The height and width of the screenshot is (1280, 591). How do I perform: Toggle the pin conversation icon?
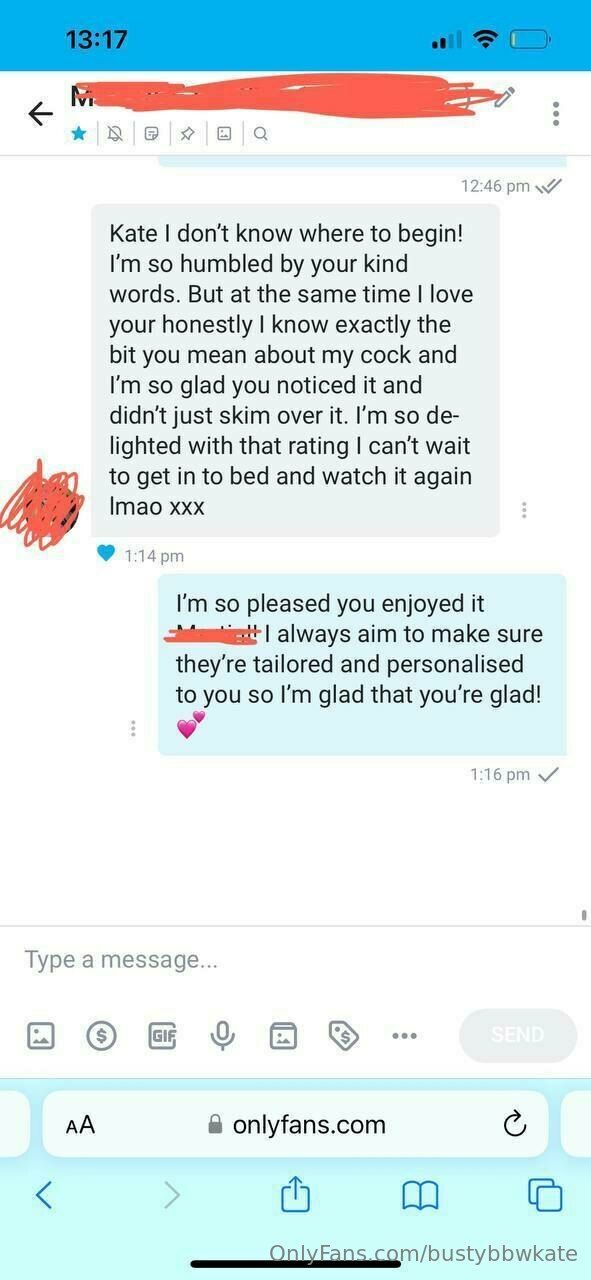coord(187,133)
